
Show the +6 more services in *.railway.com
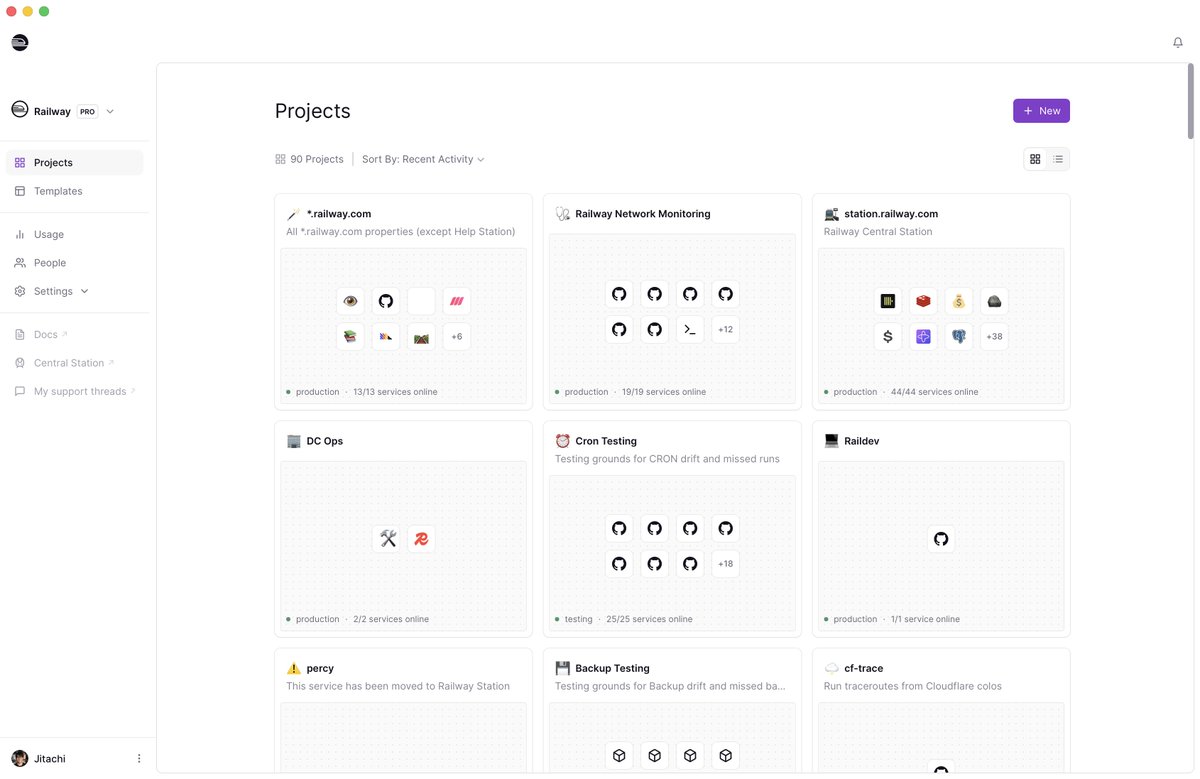pyautogui.click(x=456, y=337)
